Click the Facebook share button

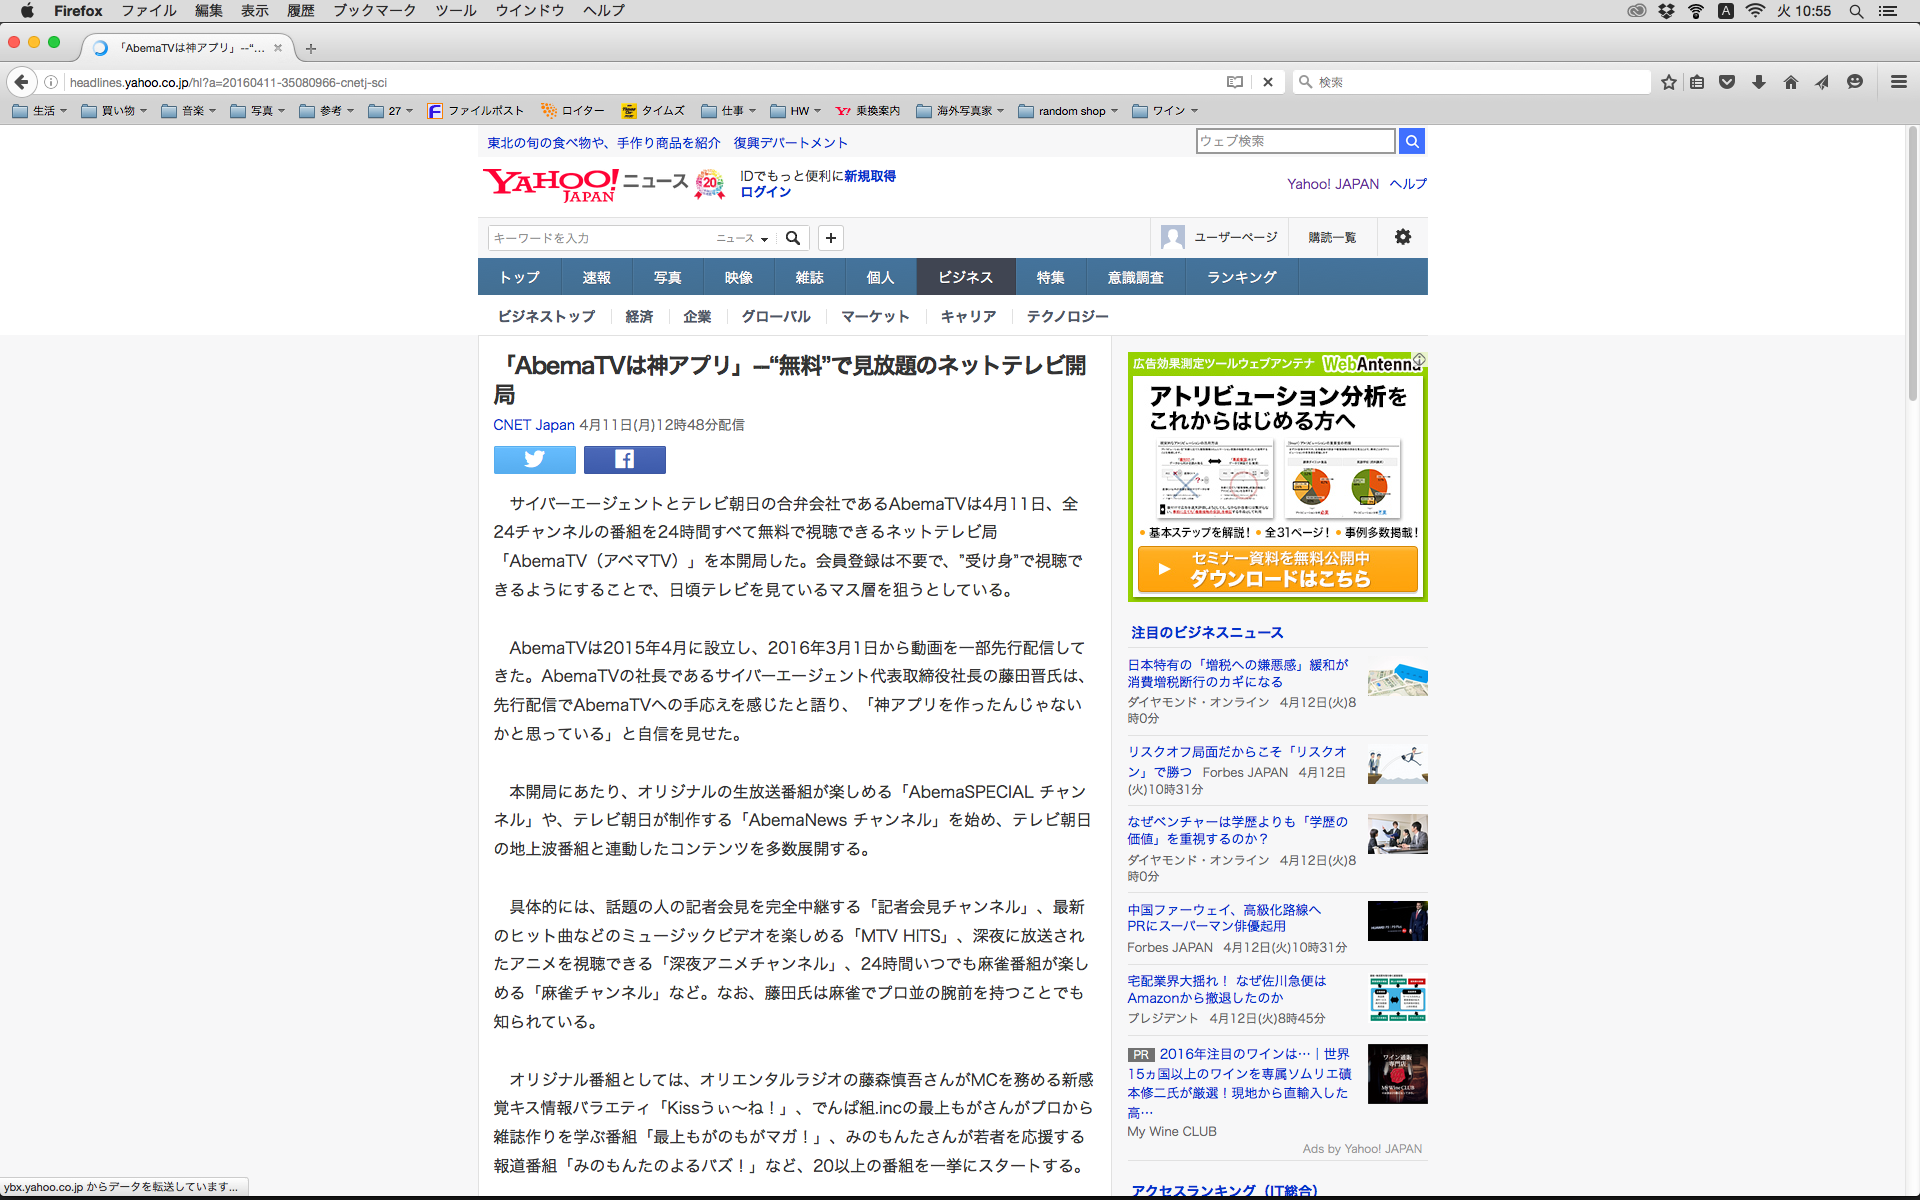[x=624, y=459]
